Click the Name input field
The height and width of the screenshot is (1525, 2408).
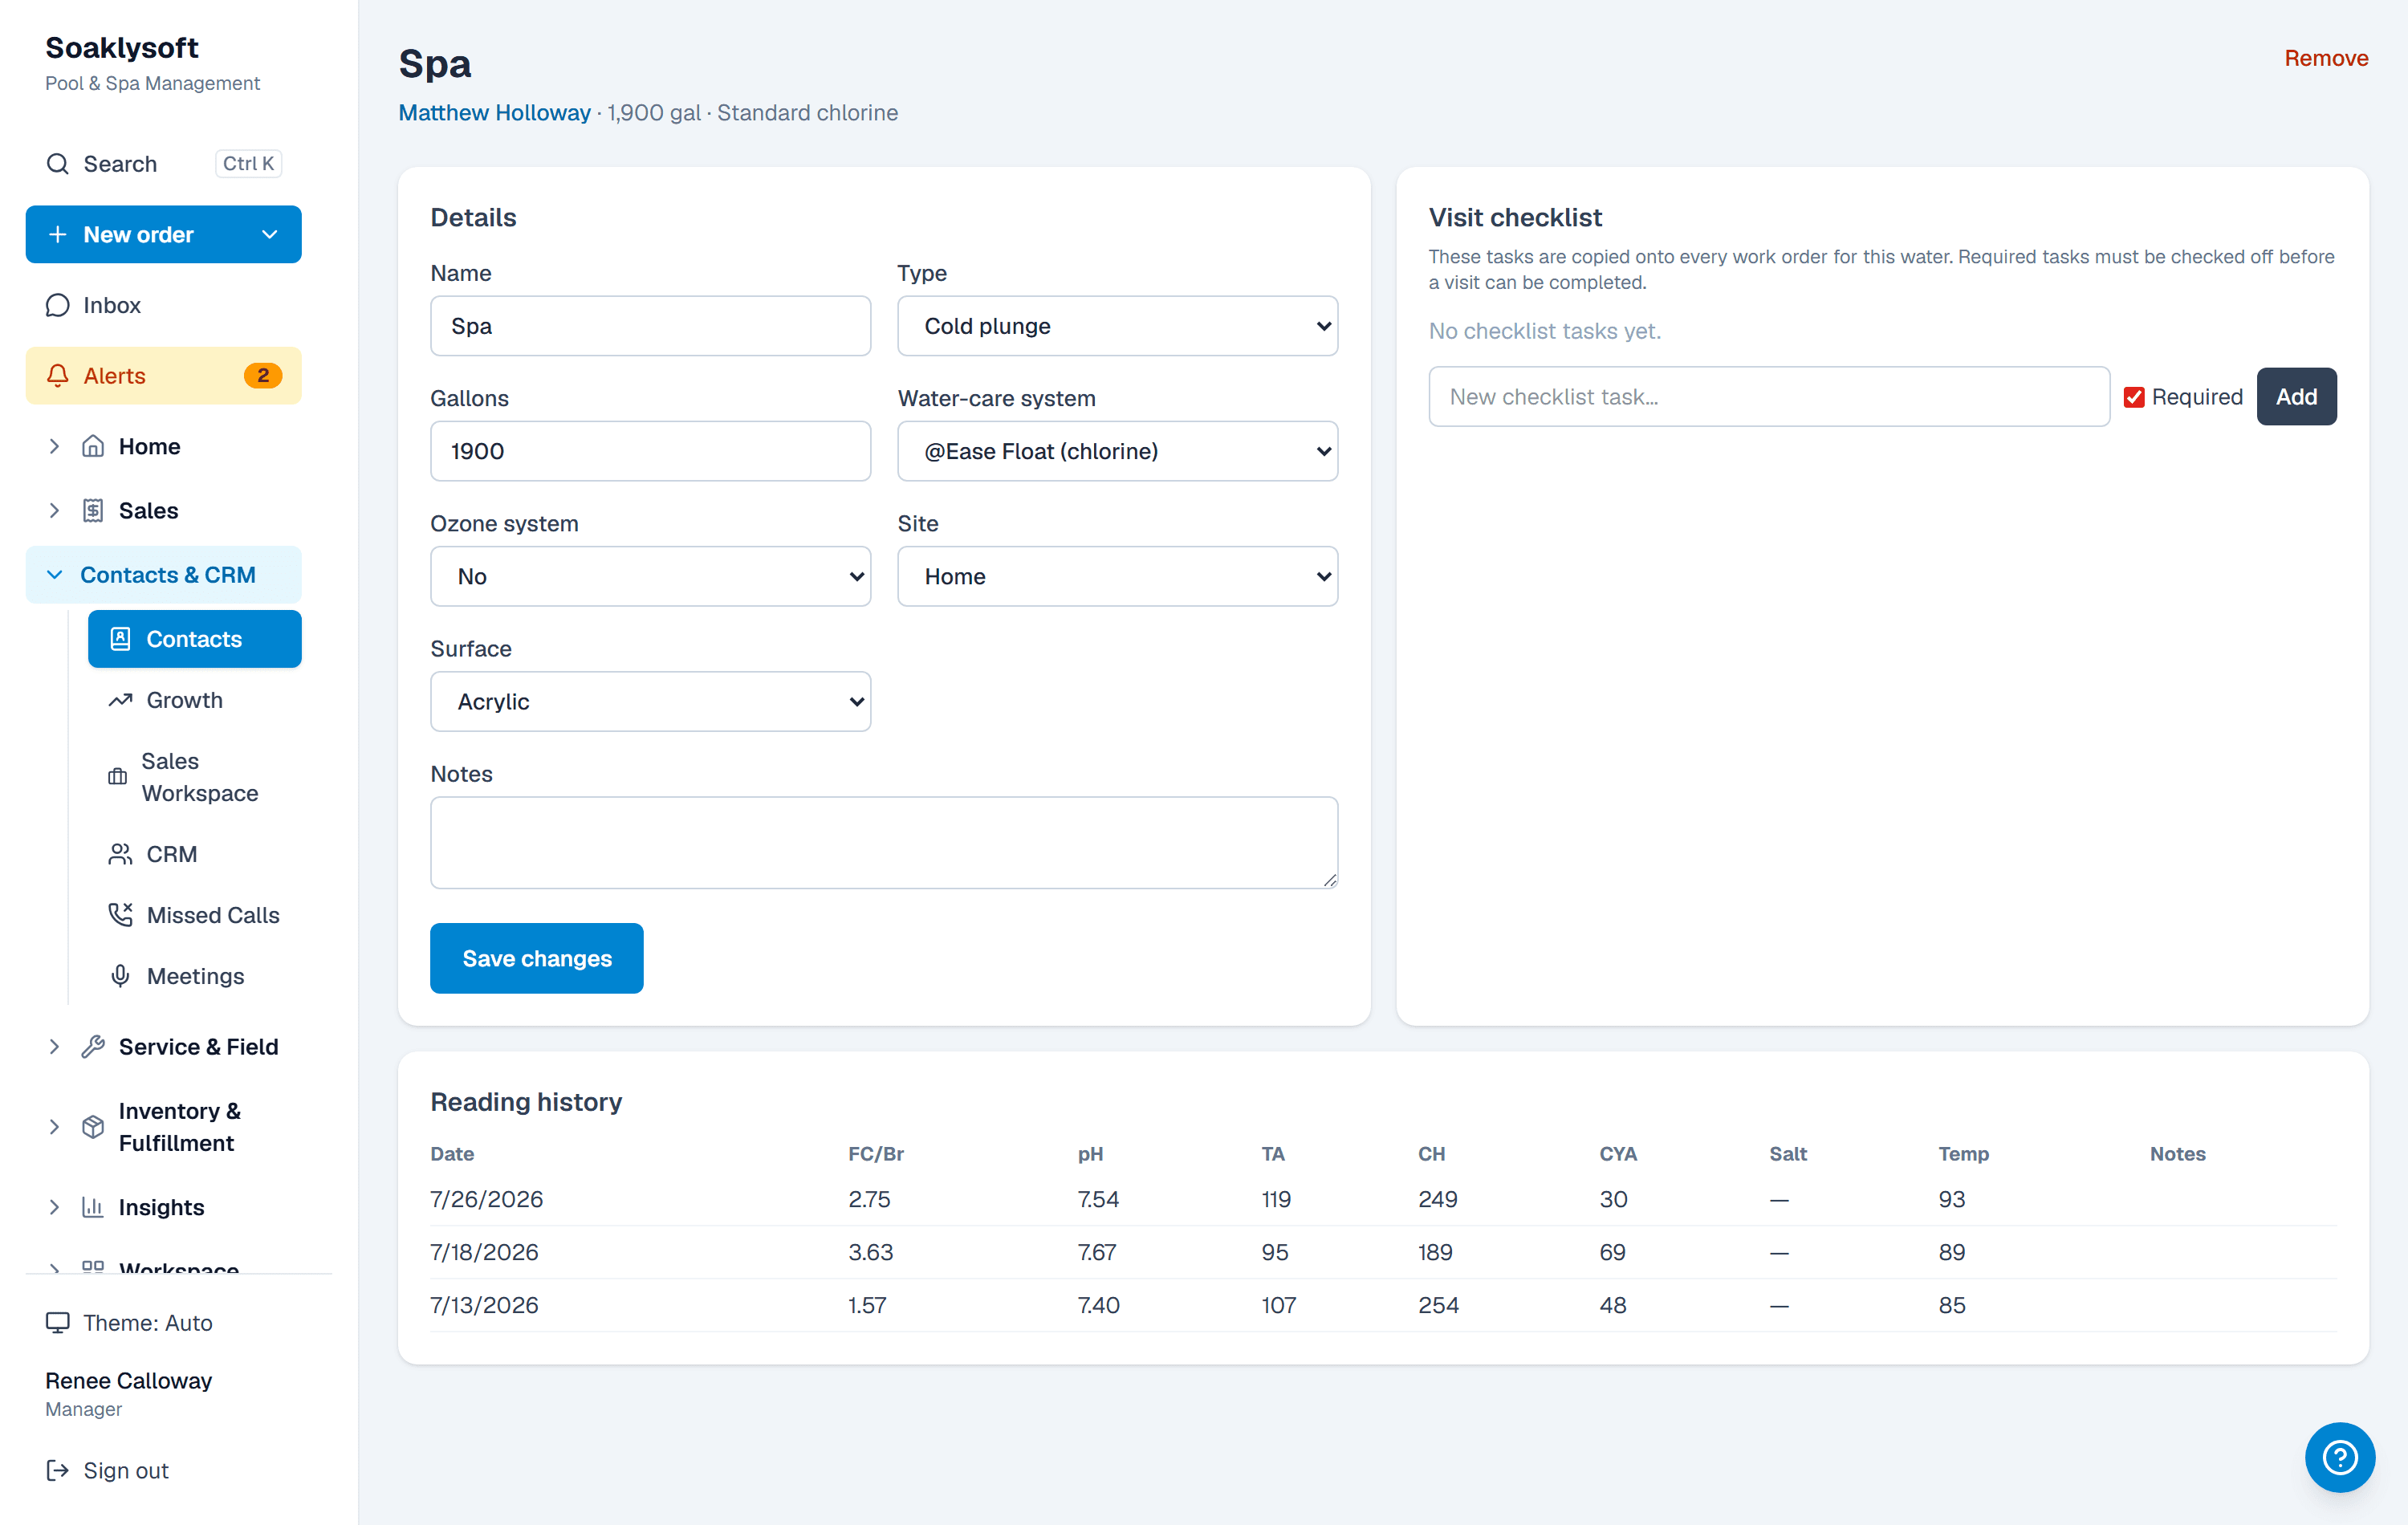tap(650, 326)
